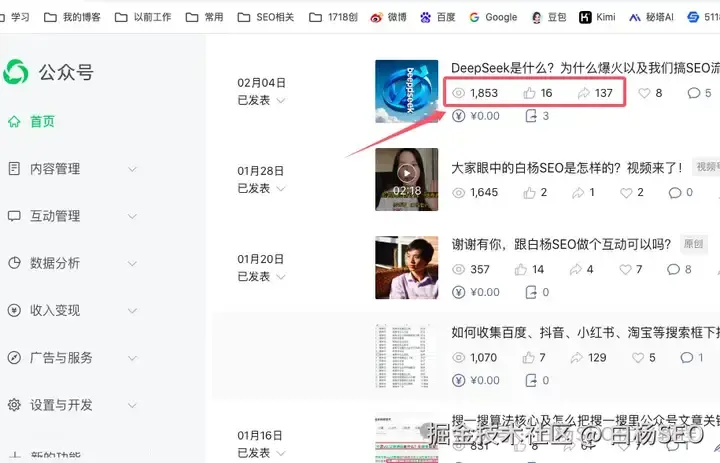Open the 1718创 bookmark folder

[x=333, y=17]
